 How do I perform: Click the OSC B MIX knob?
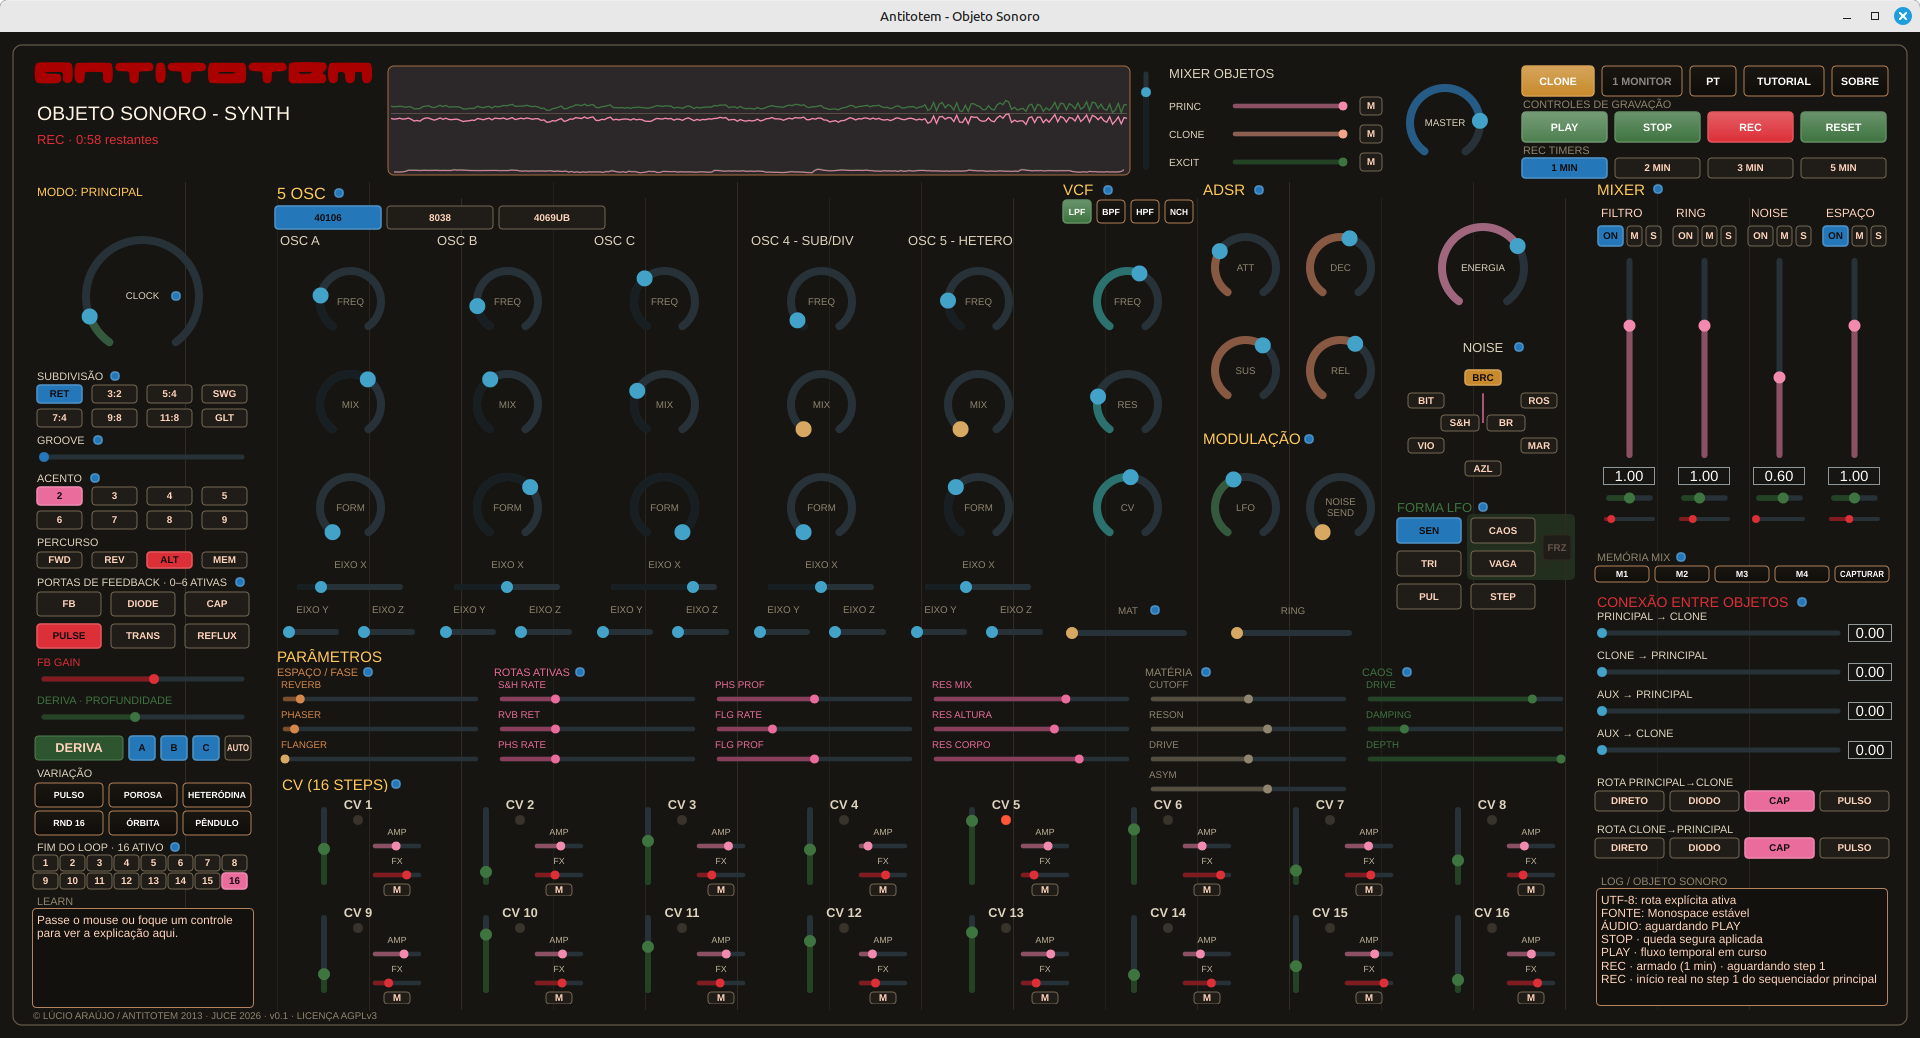(507, 404)
